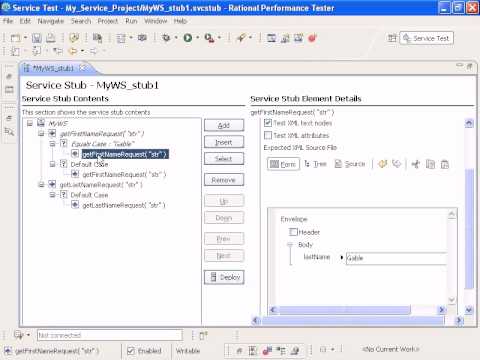Screen dimensions: 480x360
Task: Open the Debug dropdown arrow
Action: point(176,38)
